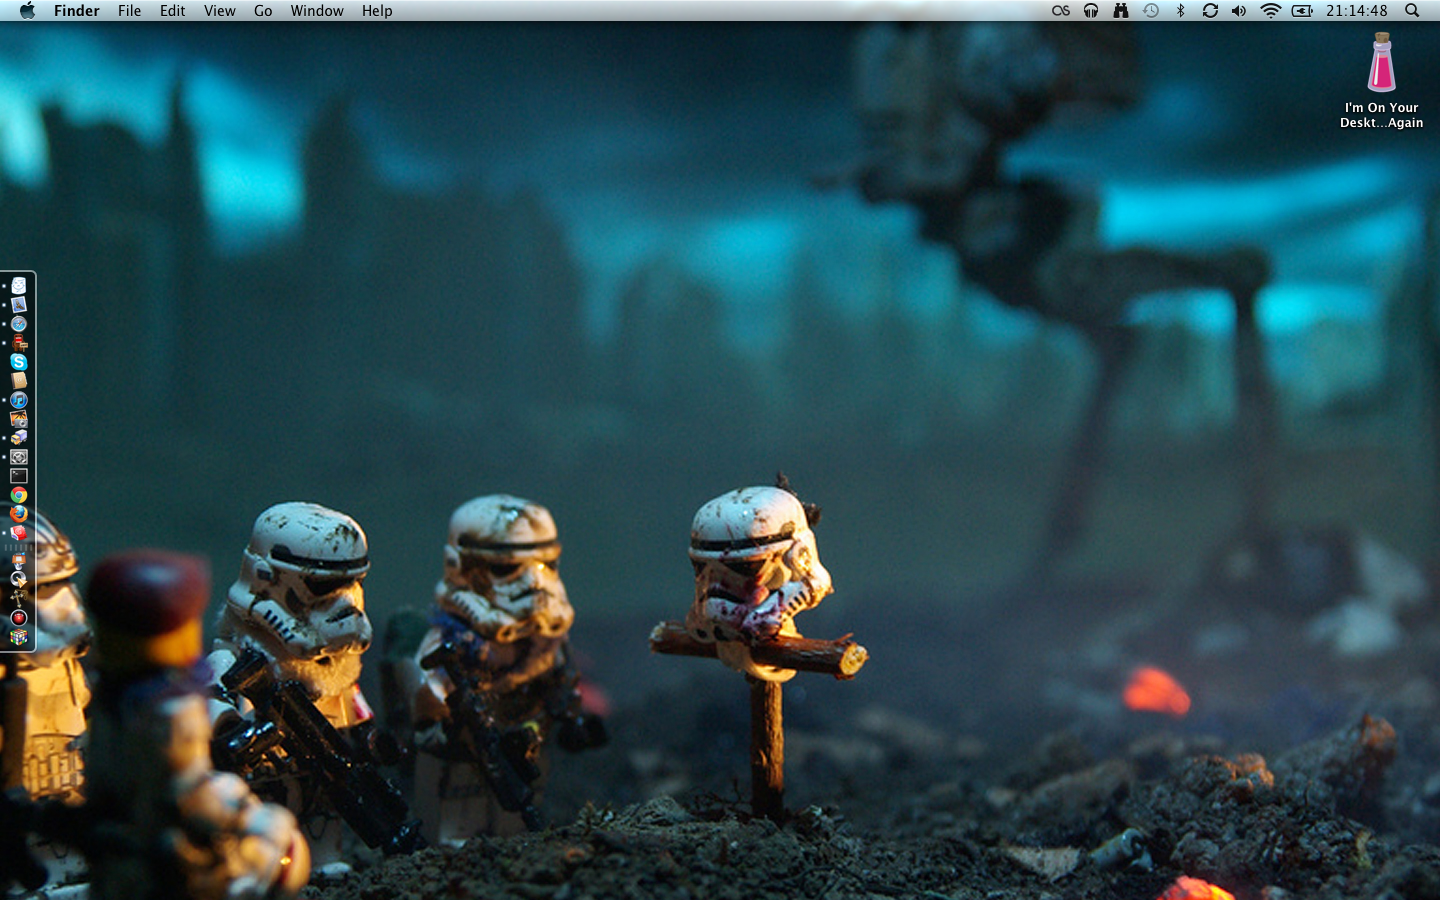
Task: Open the Apple menu
Action: point(27,11)
